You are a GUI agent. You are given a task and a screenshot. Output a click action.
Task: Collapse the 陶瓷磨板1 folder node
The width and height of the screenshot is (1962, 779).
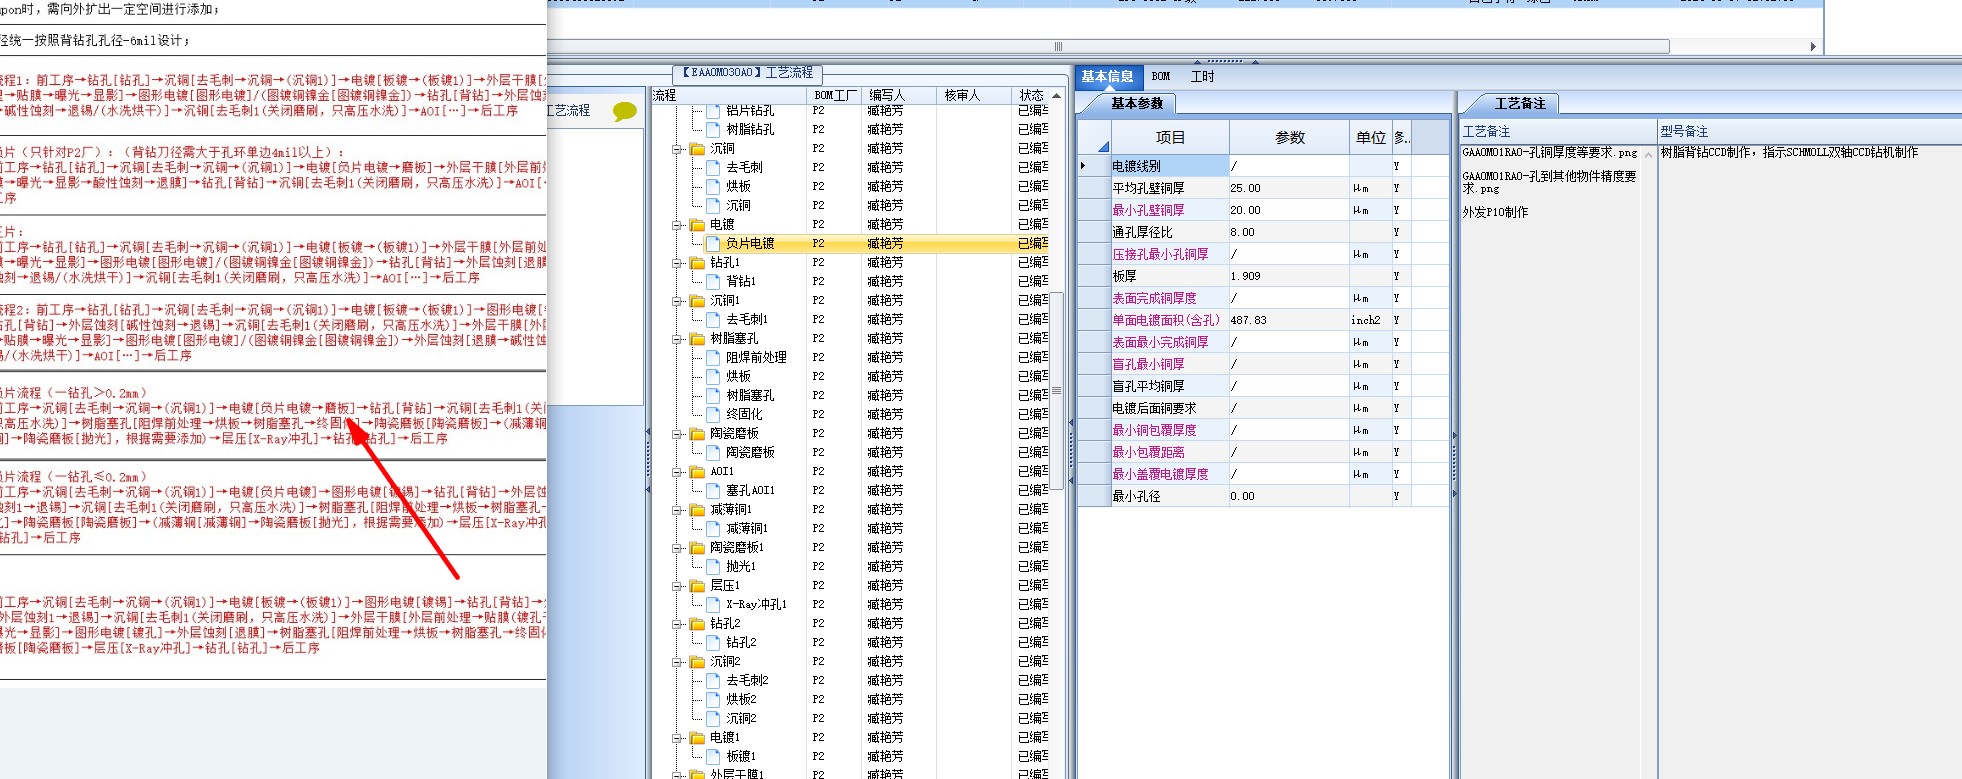click(677, 548)
